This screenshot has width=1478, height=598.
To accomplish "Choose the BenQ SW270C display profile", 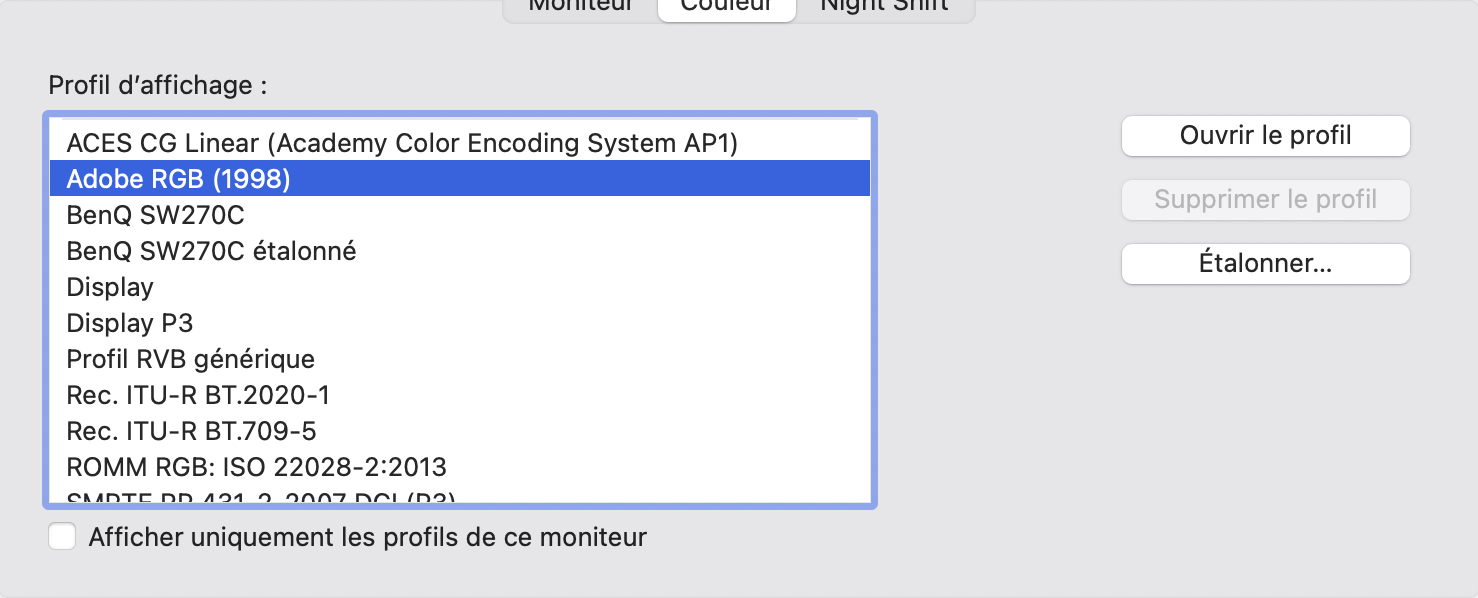I will click(155, 215).
